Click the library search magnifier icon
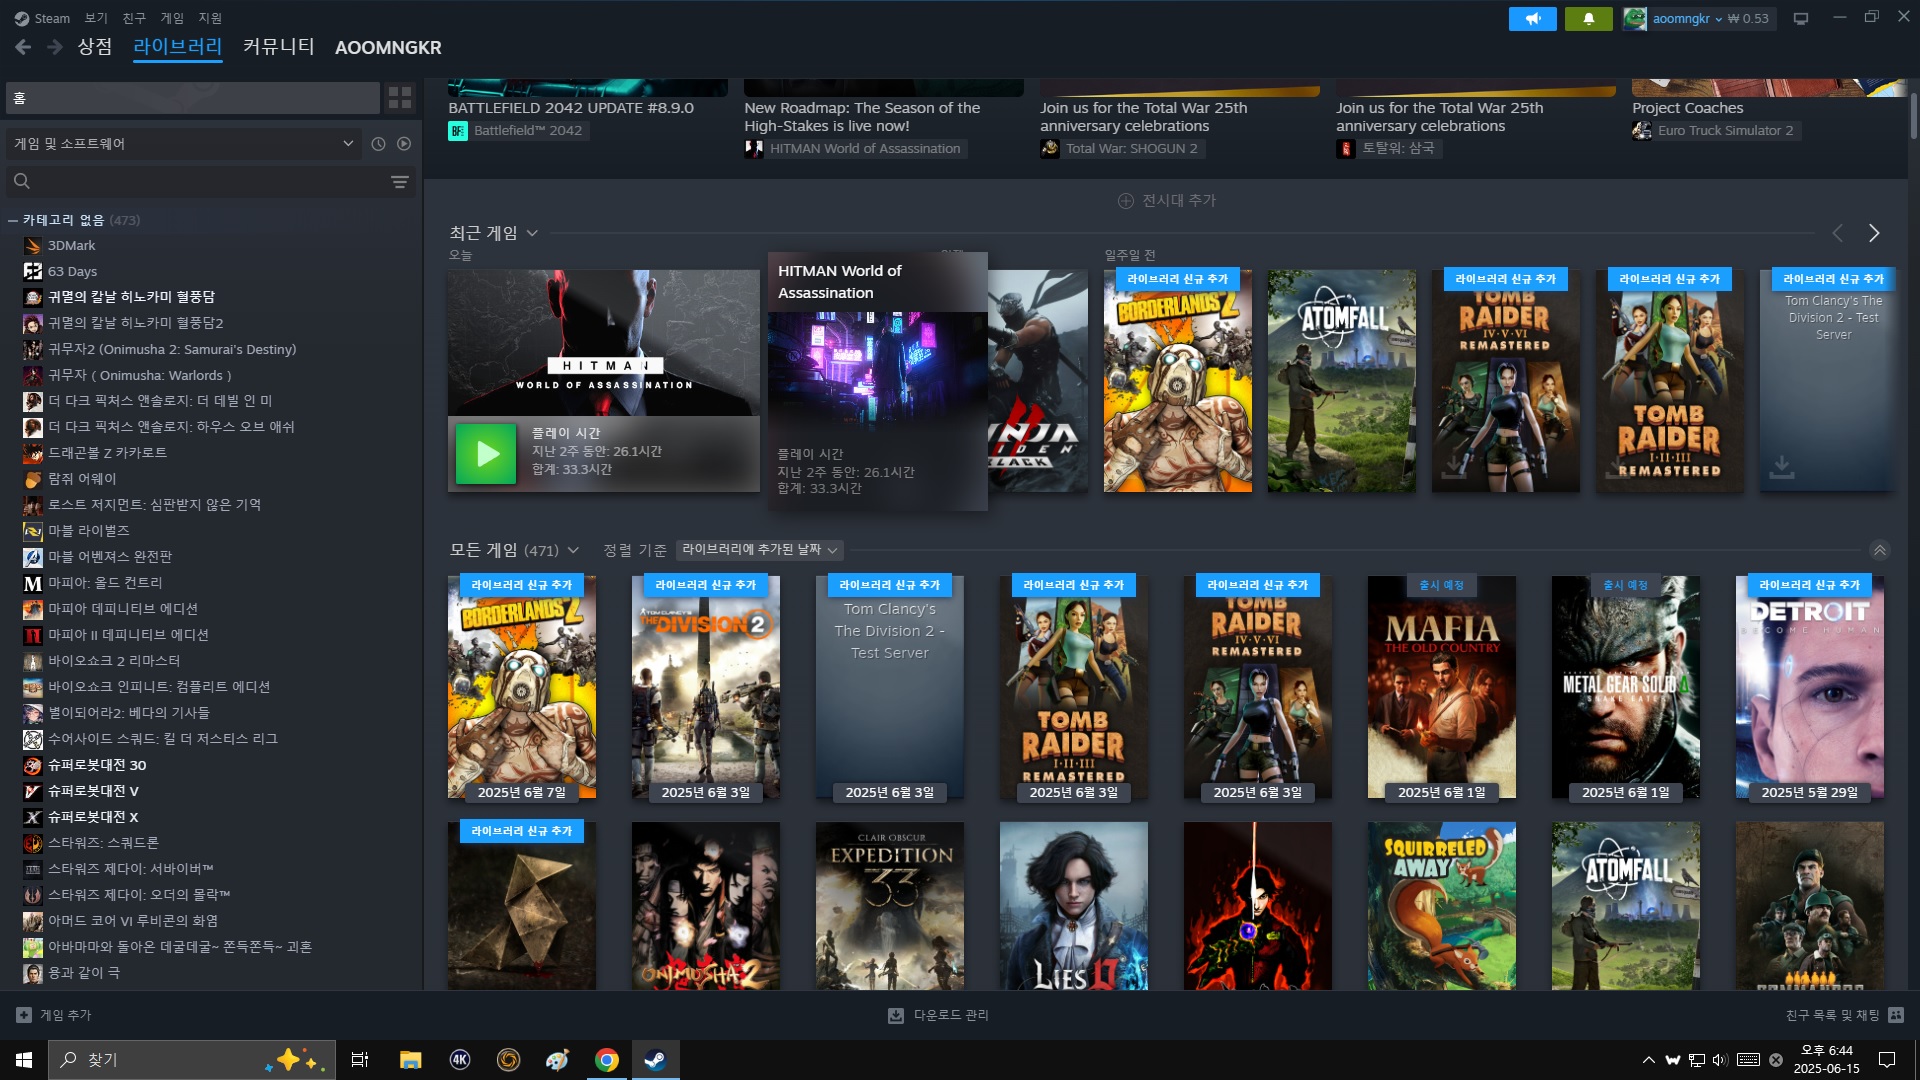1920x1080 pixels. pyautogui.click(x=22, y=181)
